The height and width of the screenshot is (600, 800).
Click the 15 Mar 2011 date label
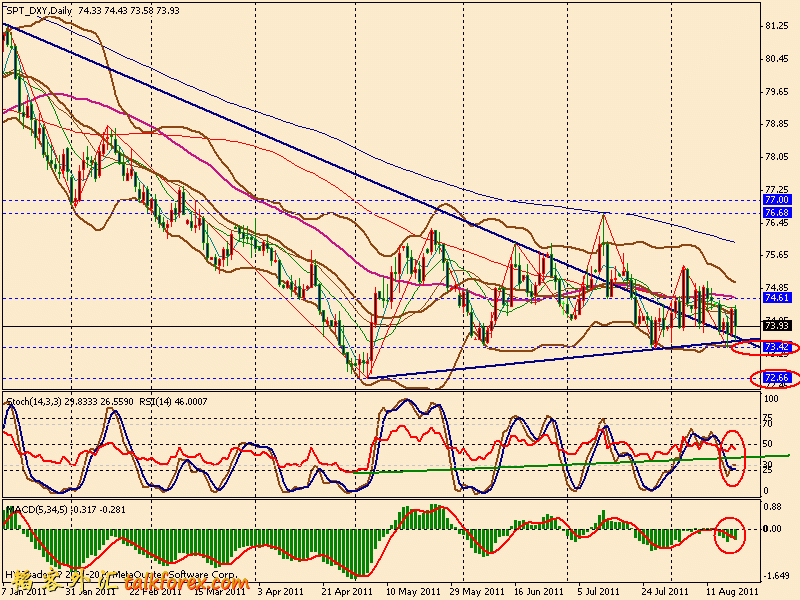[220, 592]
